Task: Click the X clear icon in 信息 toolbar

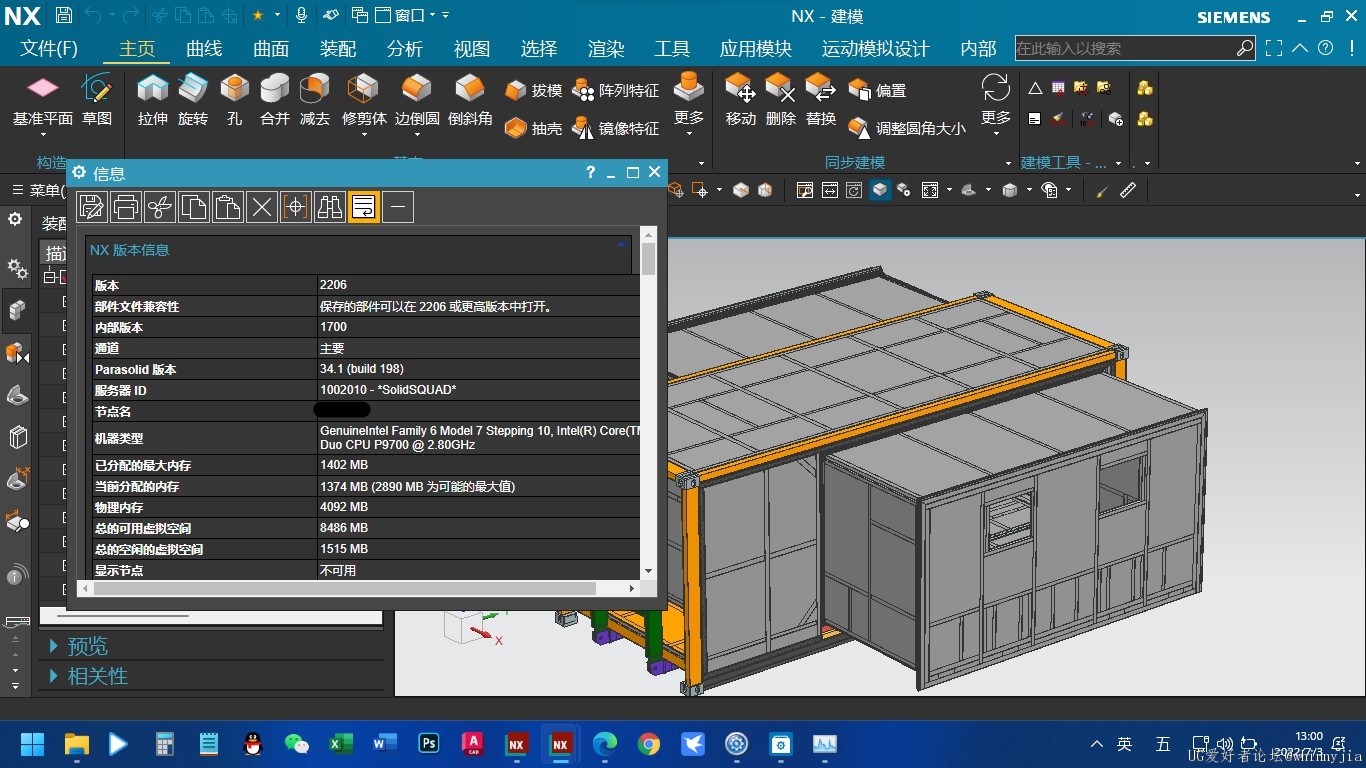Action: point(261,207)
